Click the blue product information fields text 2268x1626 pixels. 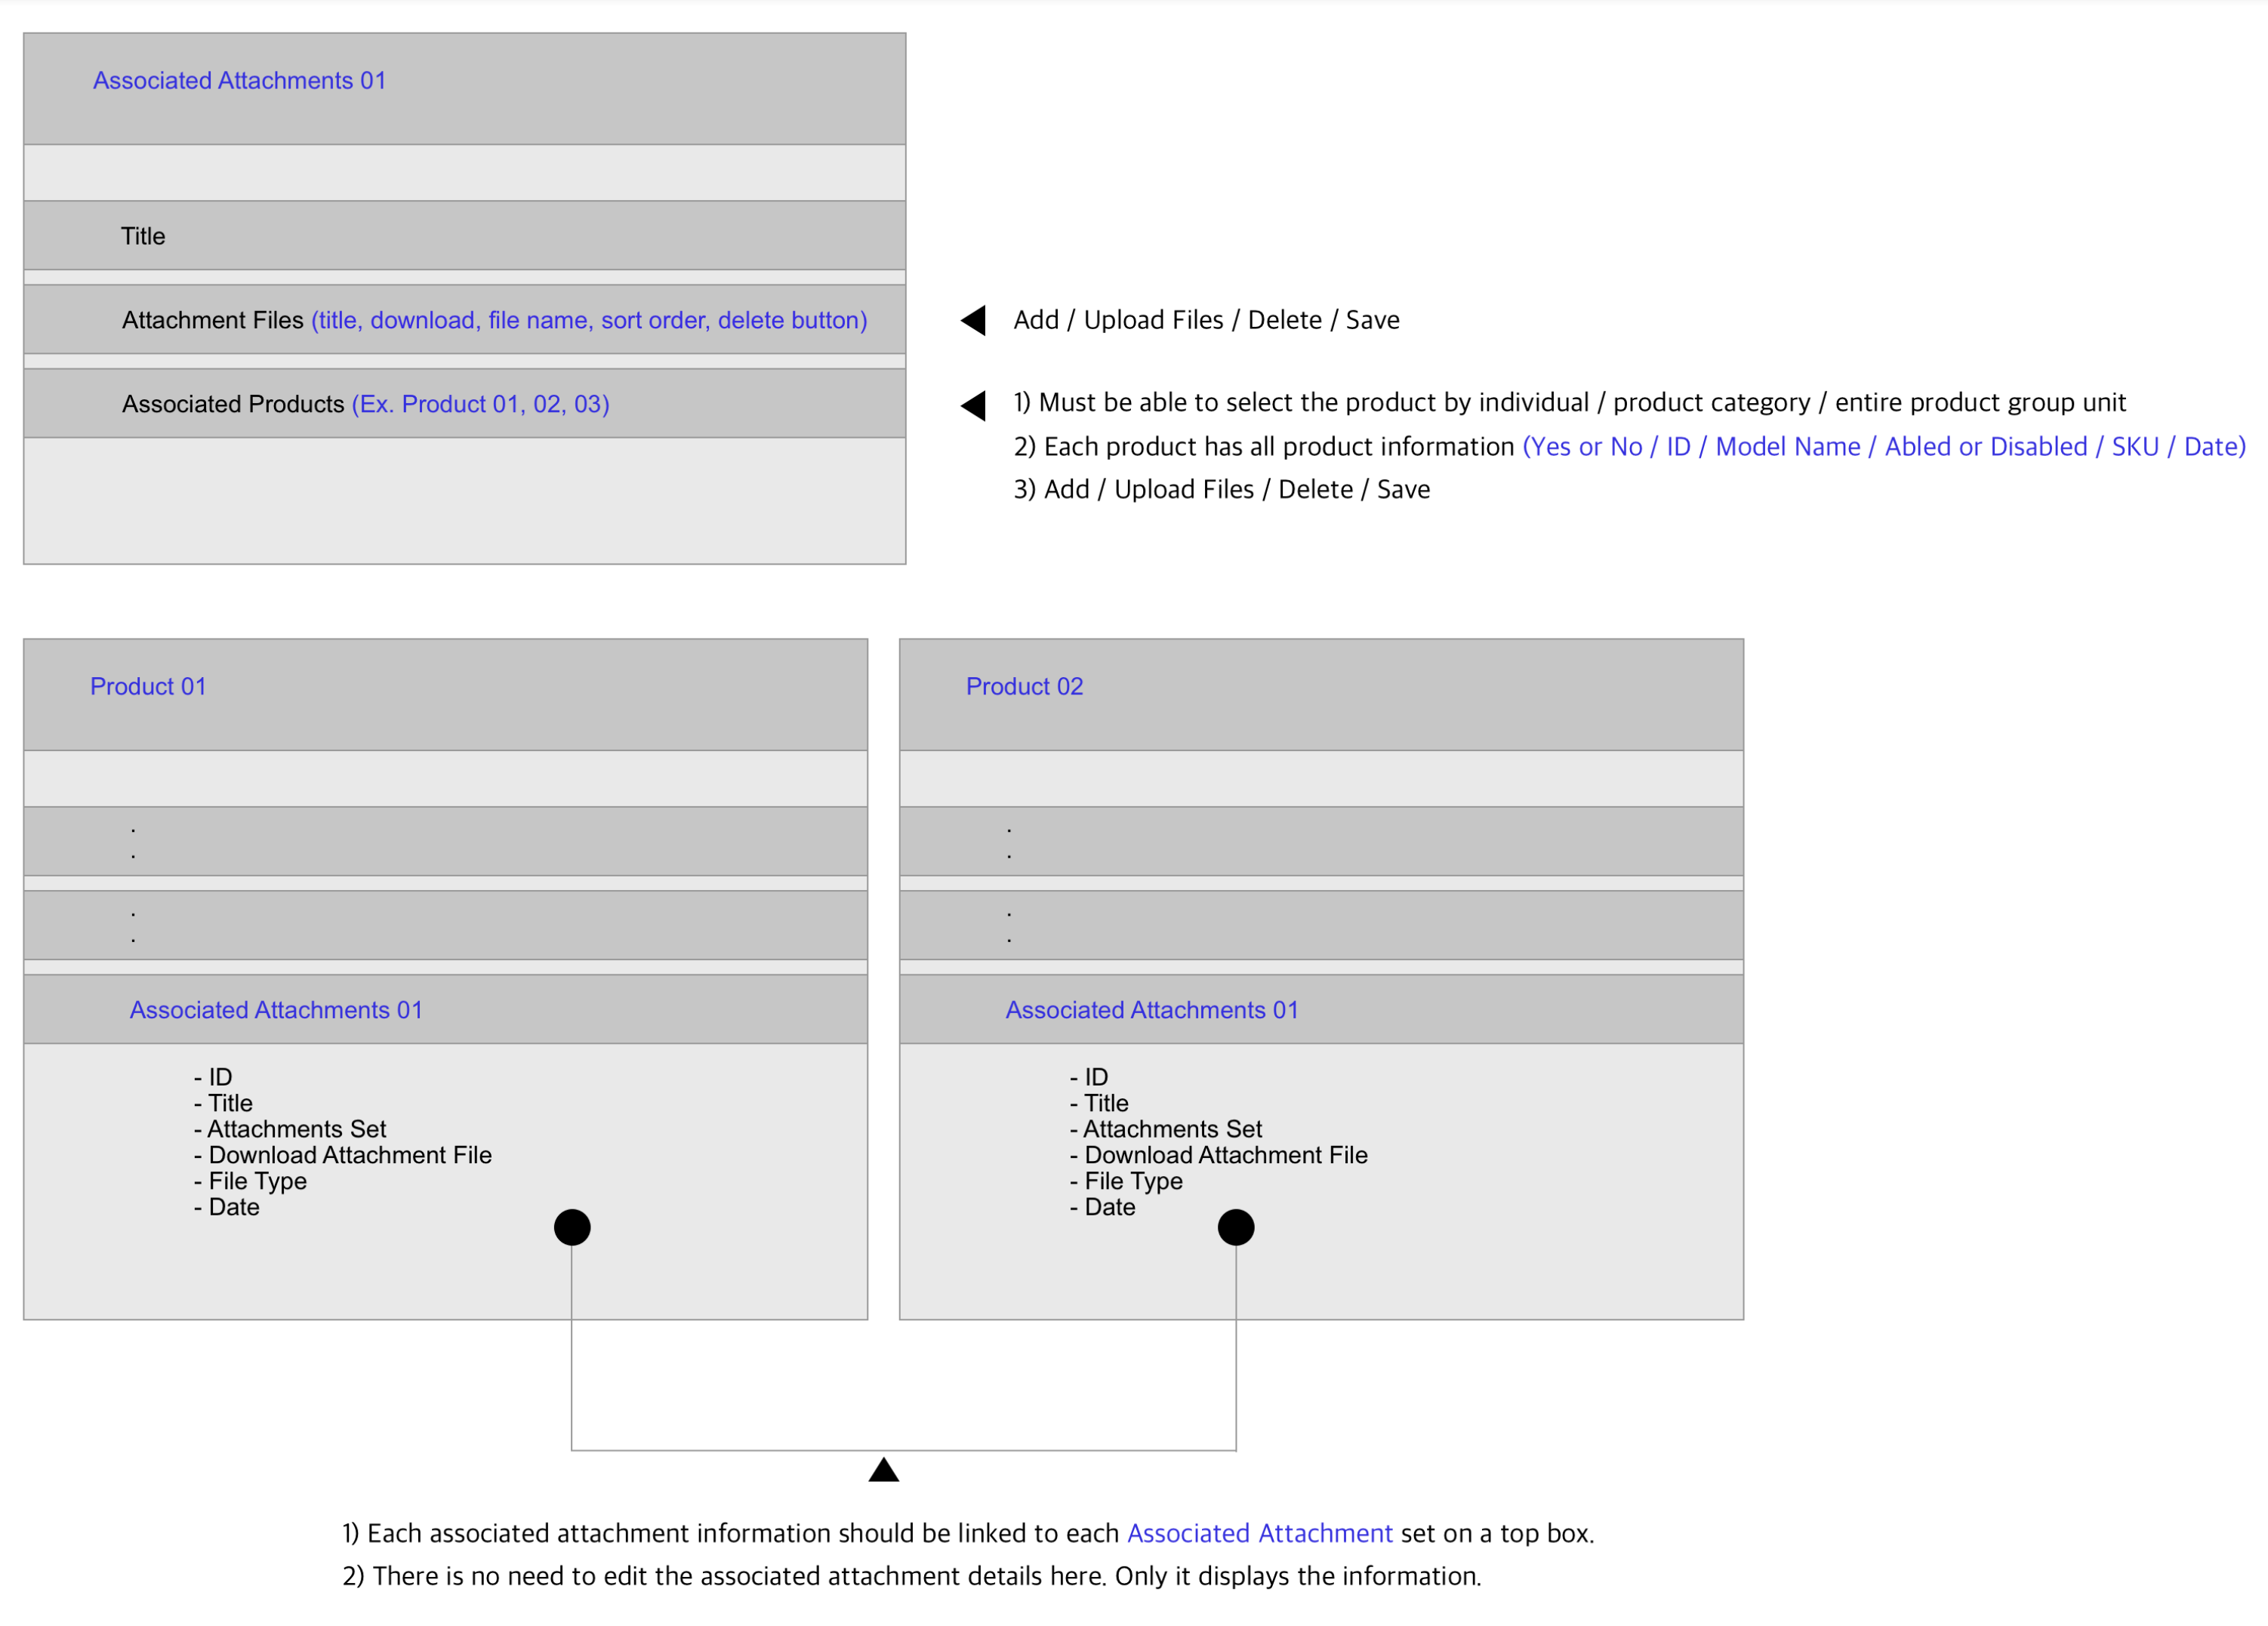point(1883,447)
